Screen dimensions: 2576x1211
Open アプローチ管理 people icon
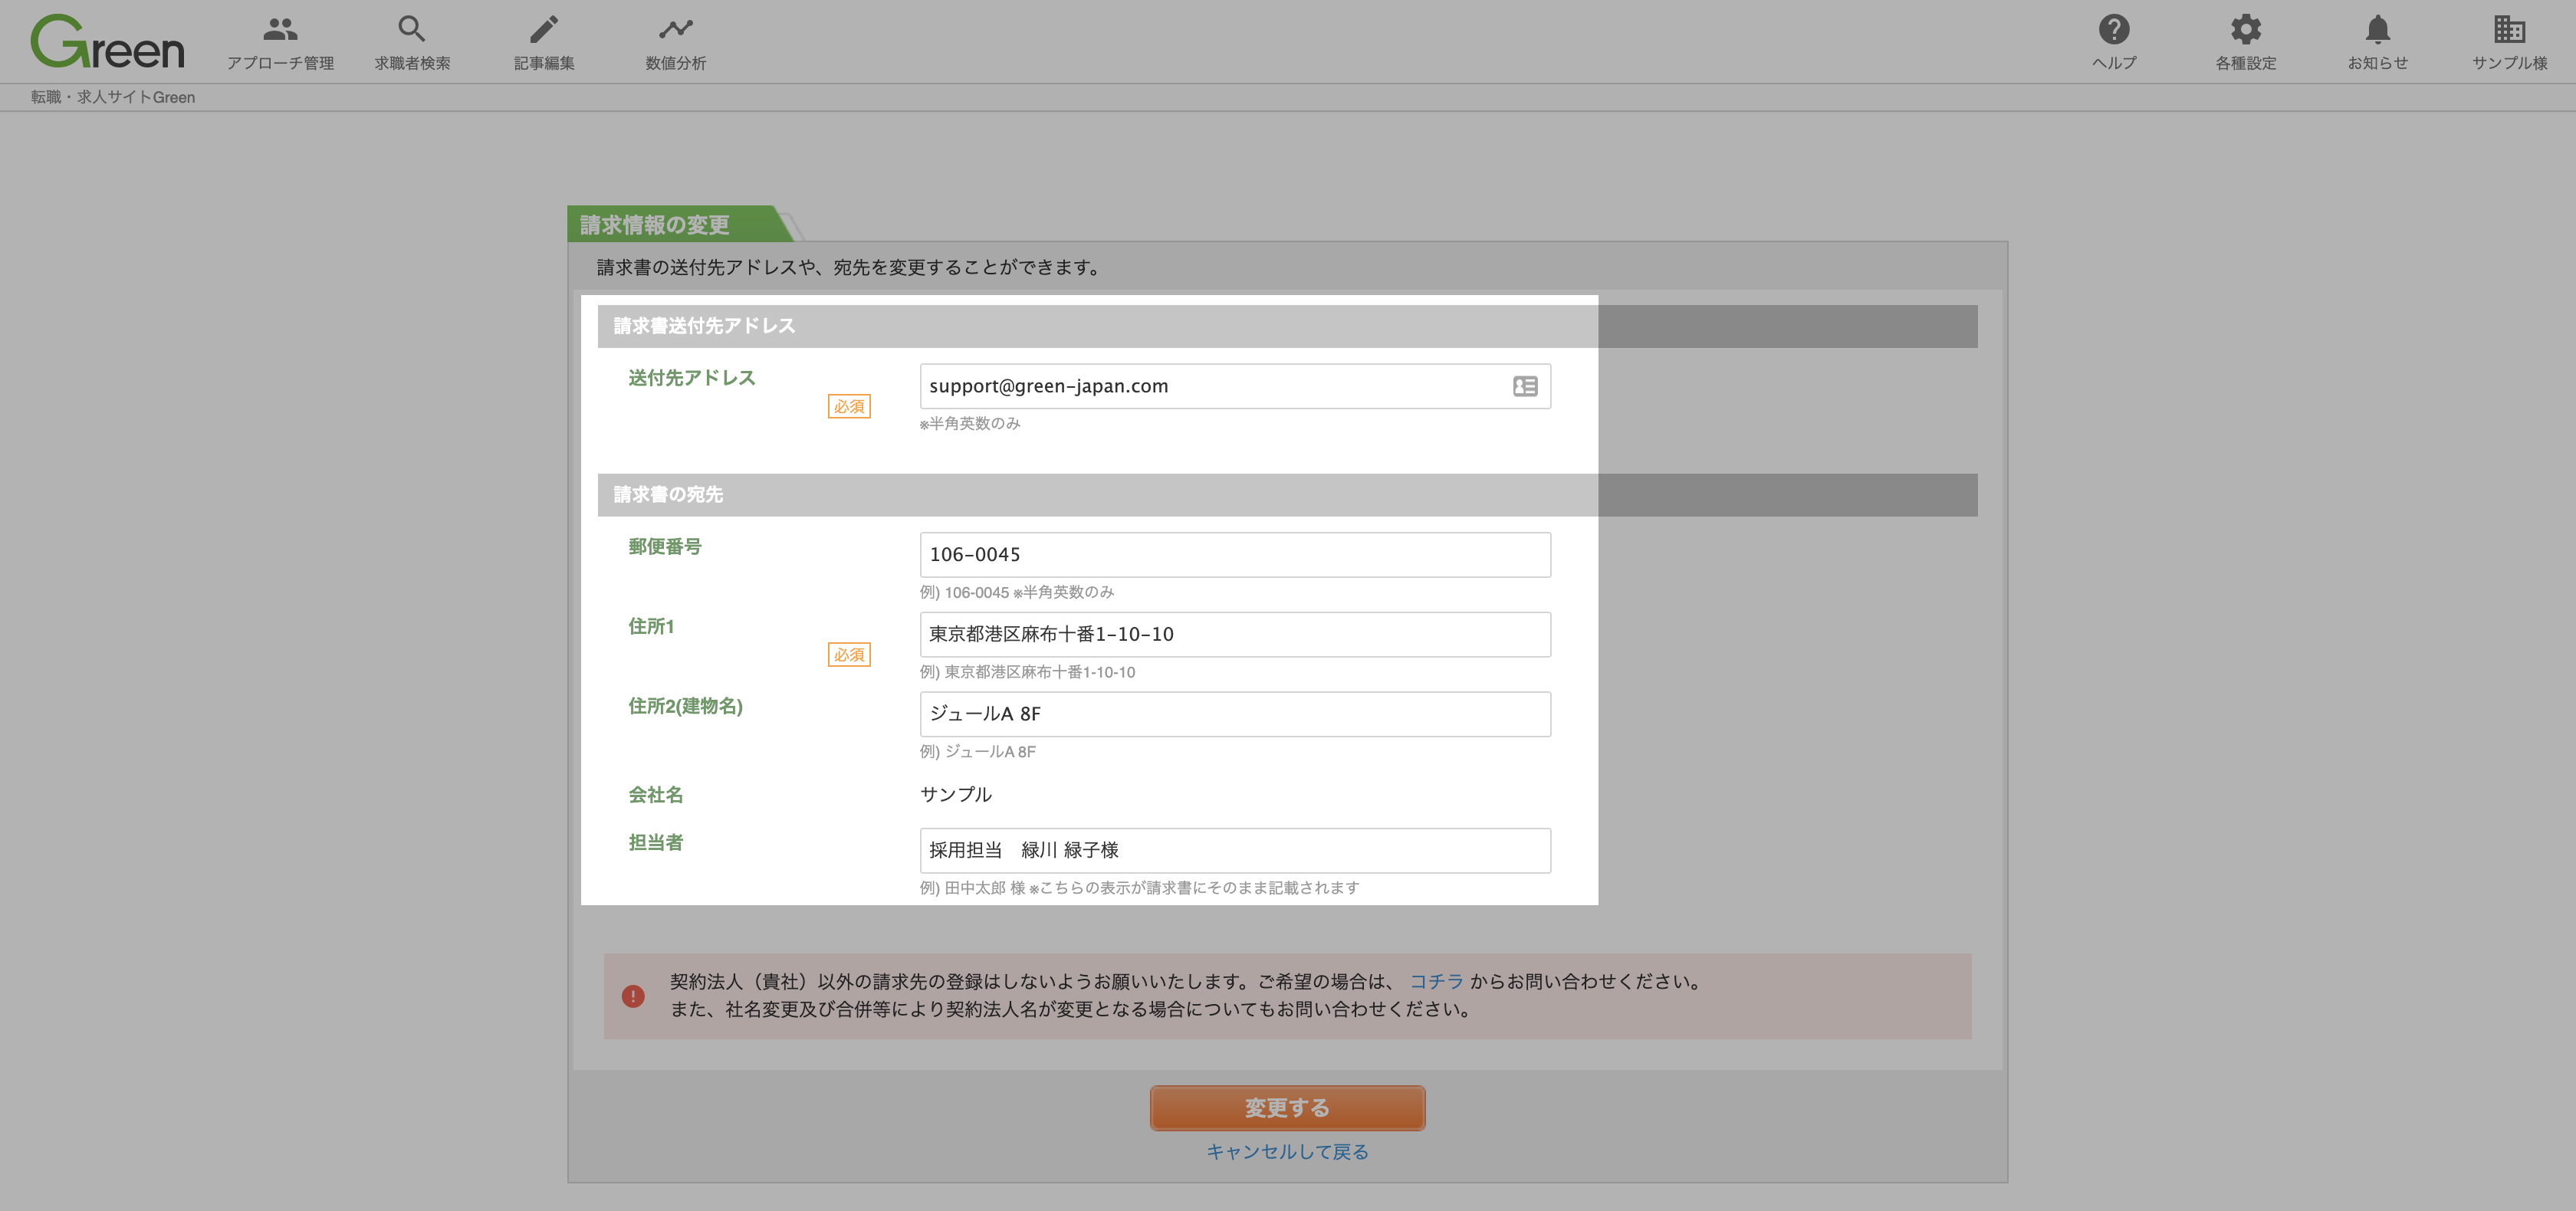tap(280, 29)
